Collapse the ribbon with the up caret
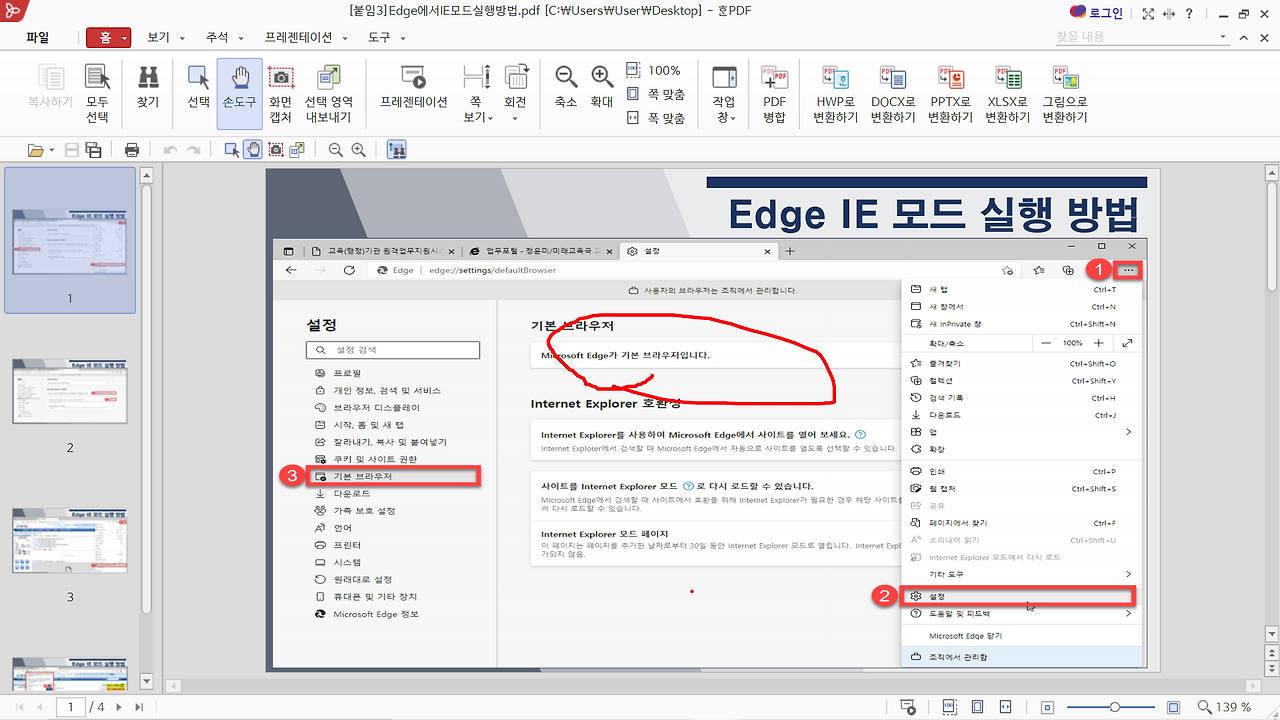1280x720 pixels. coord(1244,37)
